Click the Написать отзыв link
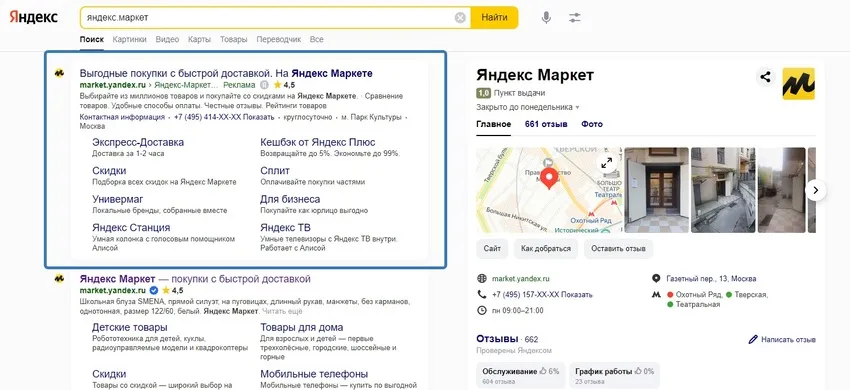 [788, 340]
